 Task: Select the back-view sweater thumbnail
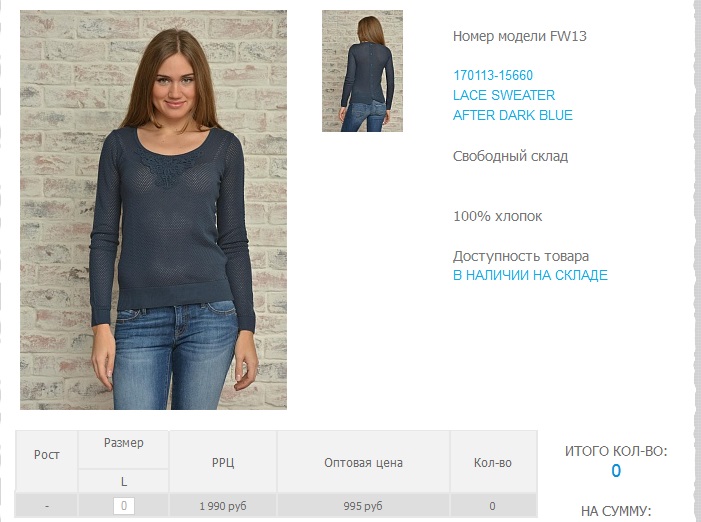pos(362,71)
